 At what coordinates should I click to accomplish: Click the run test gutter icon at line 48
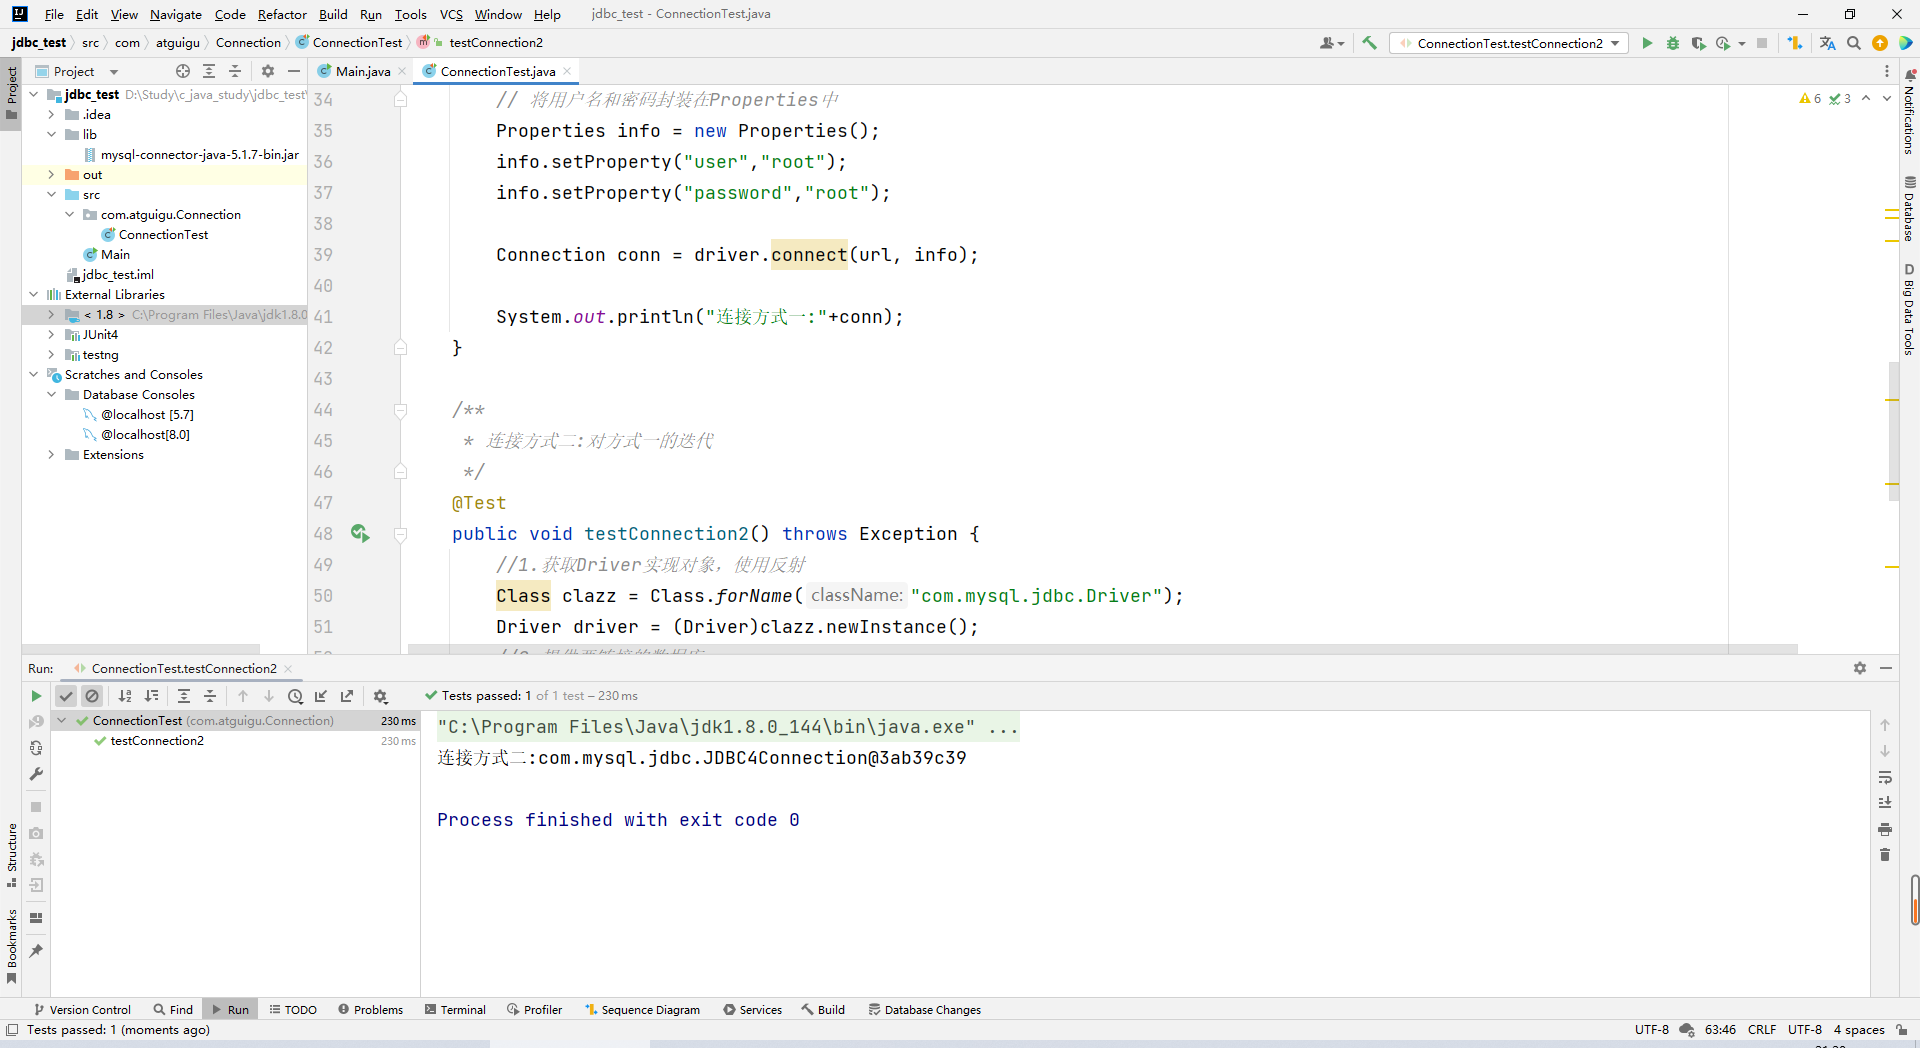360,534
